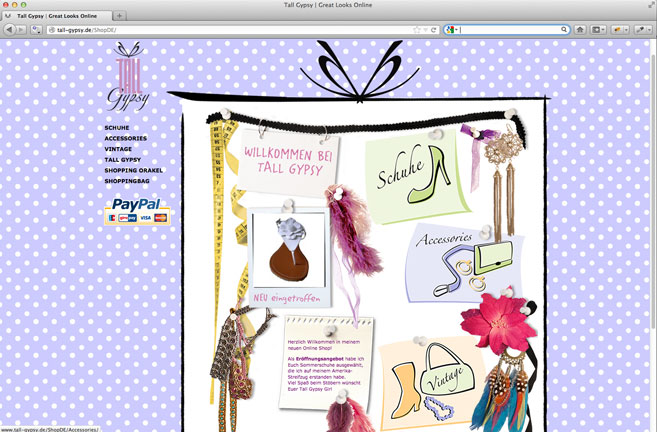Close the window with the red button
657x432 pixels.
point(6,5)
